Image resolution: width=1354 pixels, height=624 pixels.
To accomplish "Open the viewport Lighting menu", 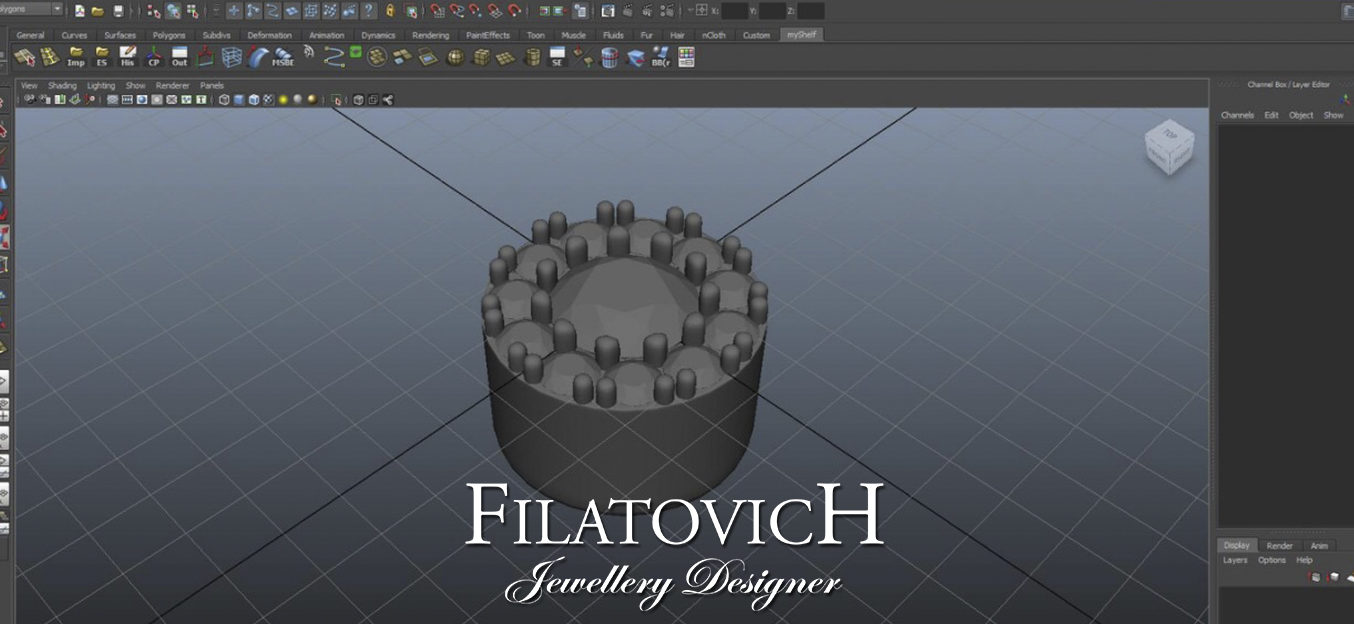I will [x=101, y=86].
